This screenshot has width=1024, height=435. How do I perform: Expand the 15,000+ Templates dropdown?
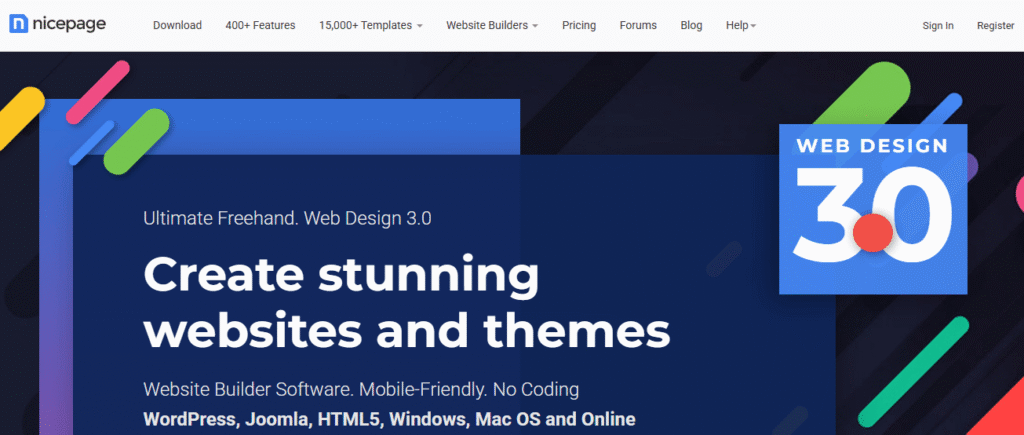pyautogui.click(x=370, y=25)
